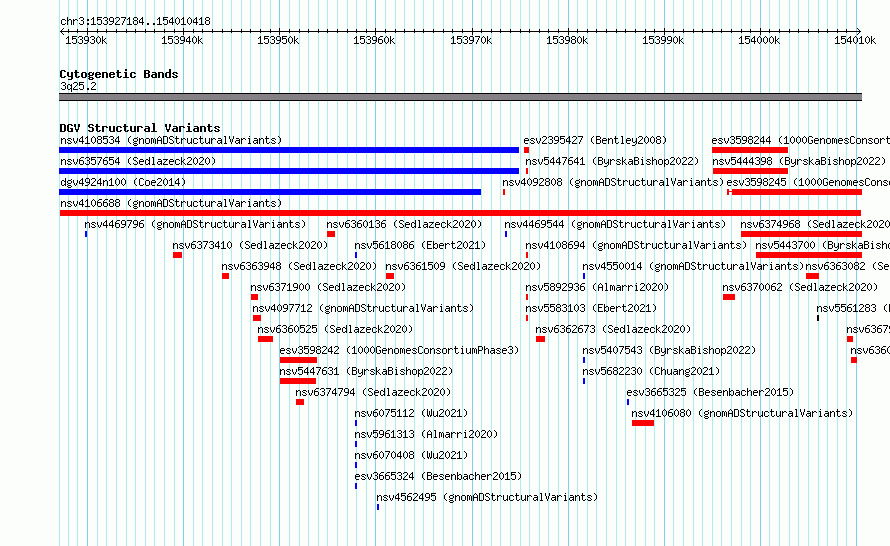The width and height of the screenshot is (890, 546).
Task: Select nsv6363948 (Sedlazeck2020) label
Action: pyautogui.click(x=299, y=266)
